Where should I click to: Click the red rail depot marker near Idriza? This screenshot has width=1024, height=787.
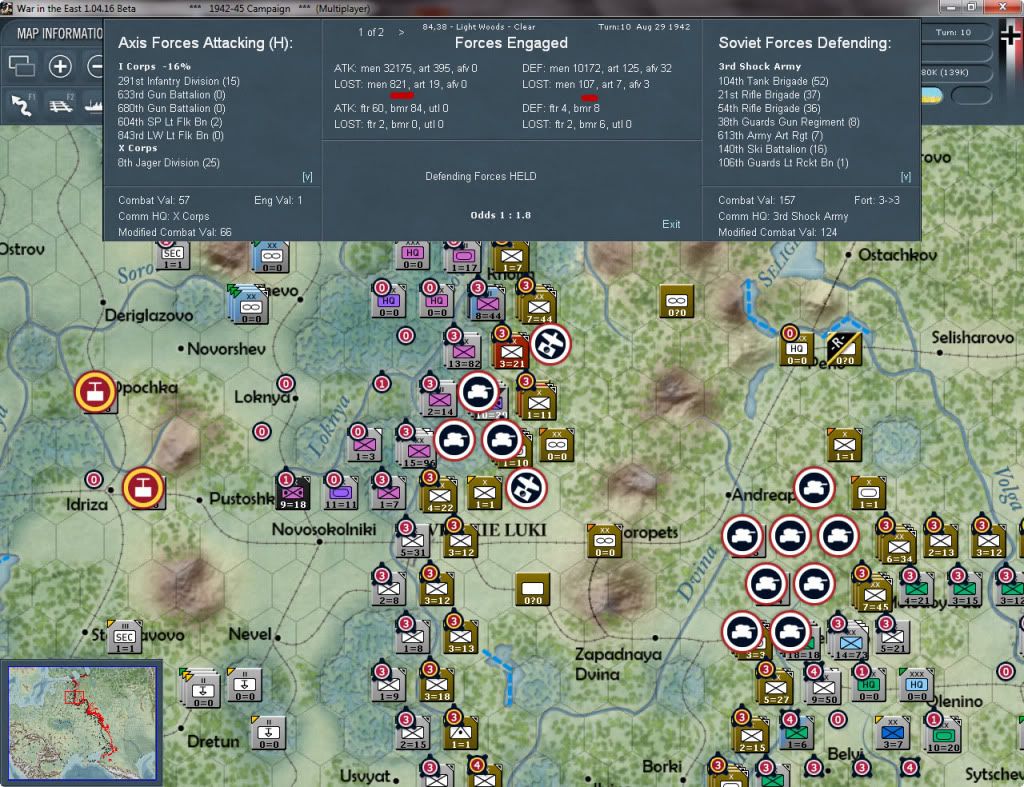pos(143,488)
